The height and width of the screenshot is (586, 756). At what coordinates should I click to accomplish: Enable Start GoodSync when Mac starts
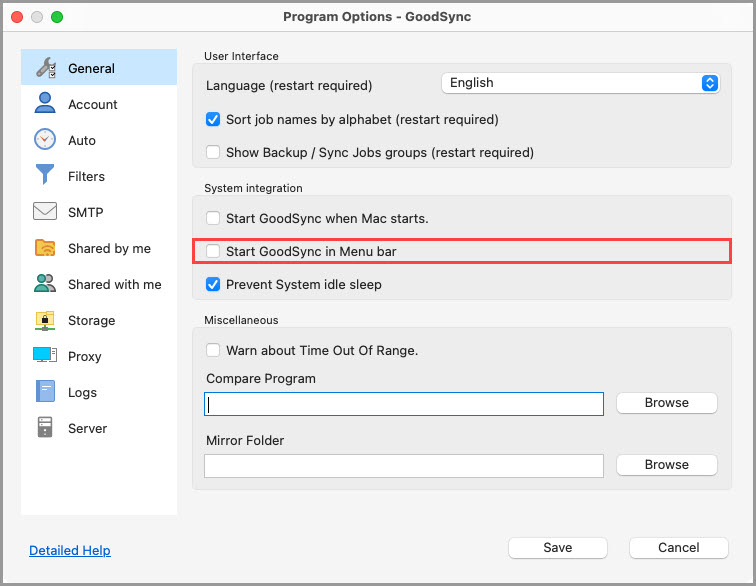point(213,218)
